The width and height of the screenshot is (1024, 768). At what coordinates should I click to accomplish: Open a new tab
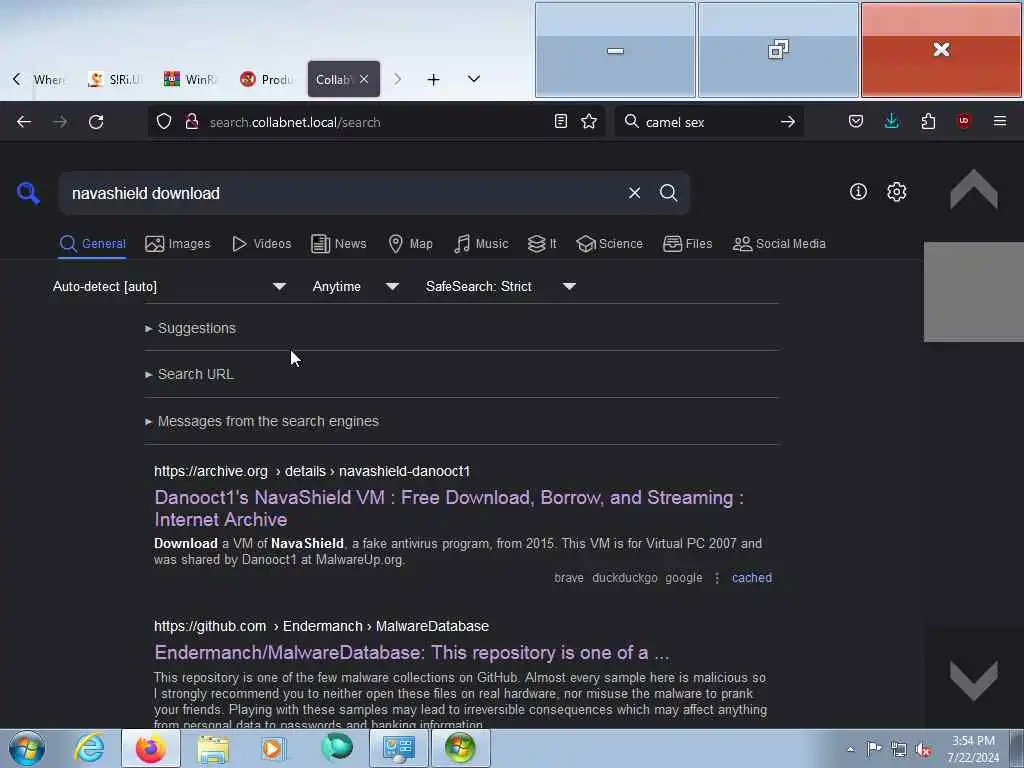click(x=433, y=80)
